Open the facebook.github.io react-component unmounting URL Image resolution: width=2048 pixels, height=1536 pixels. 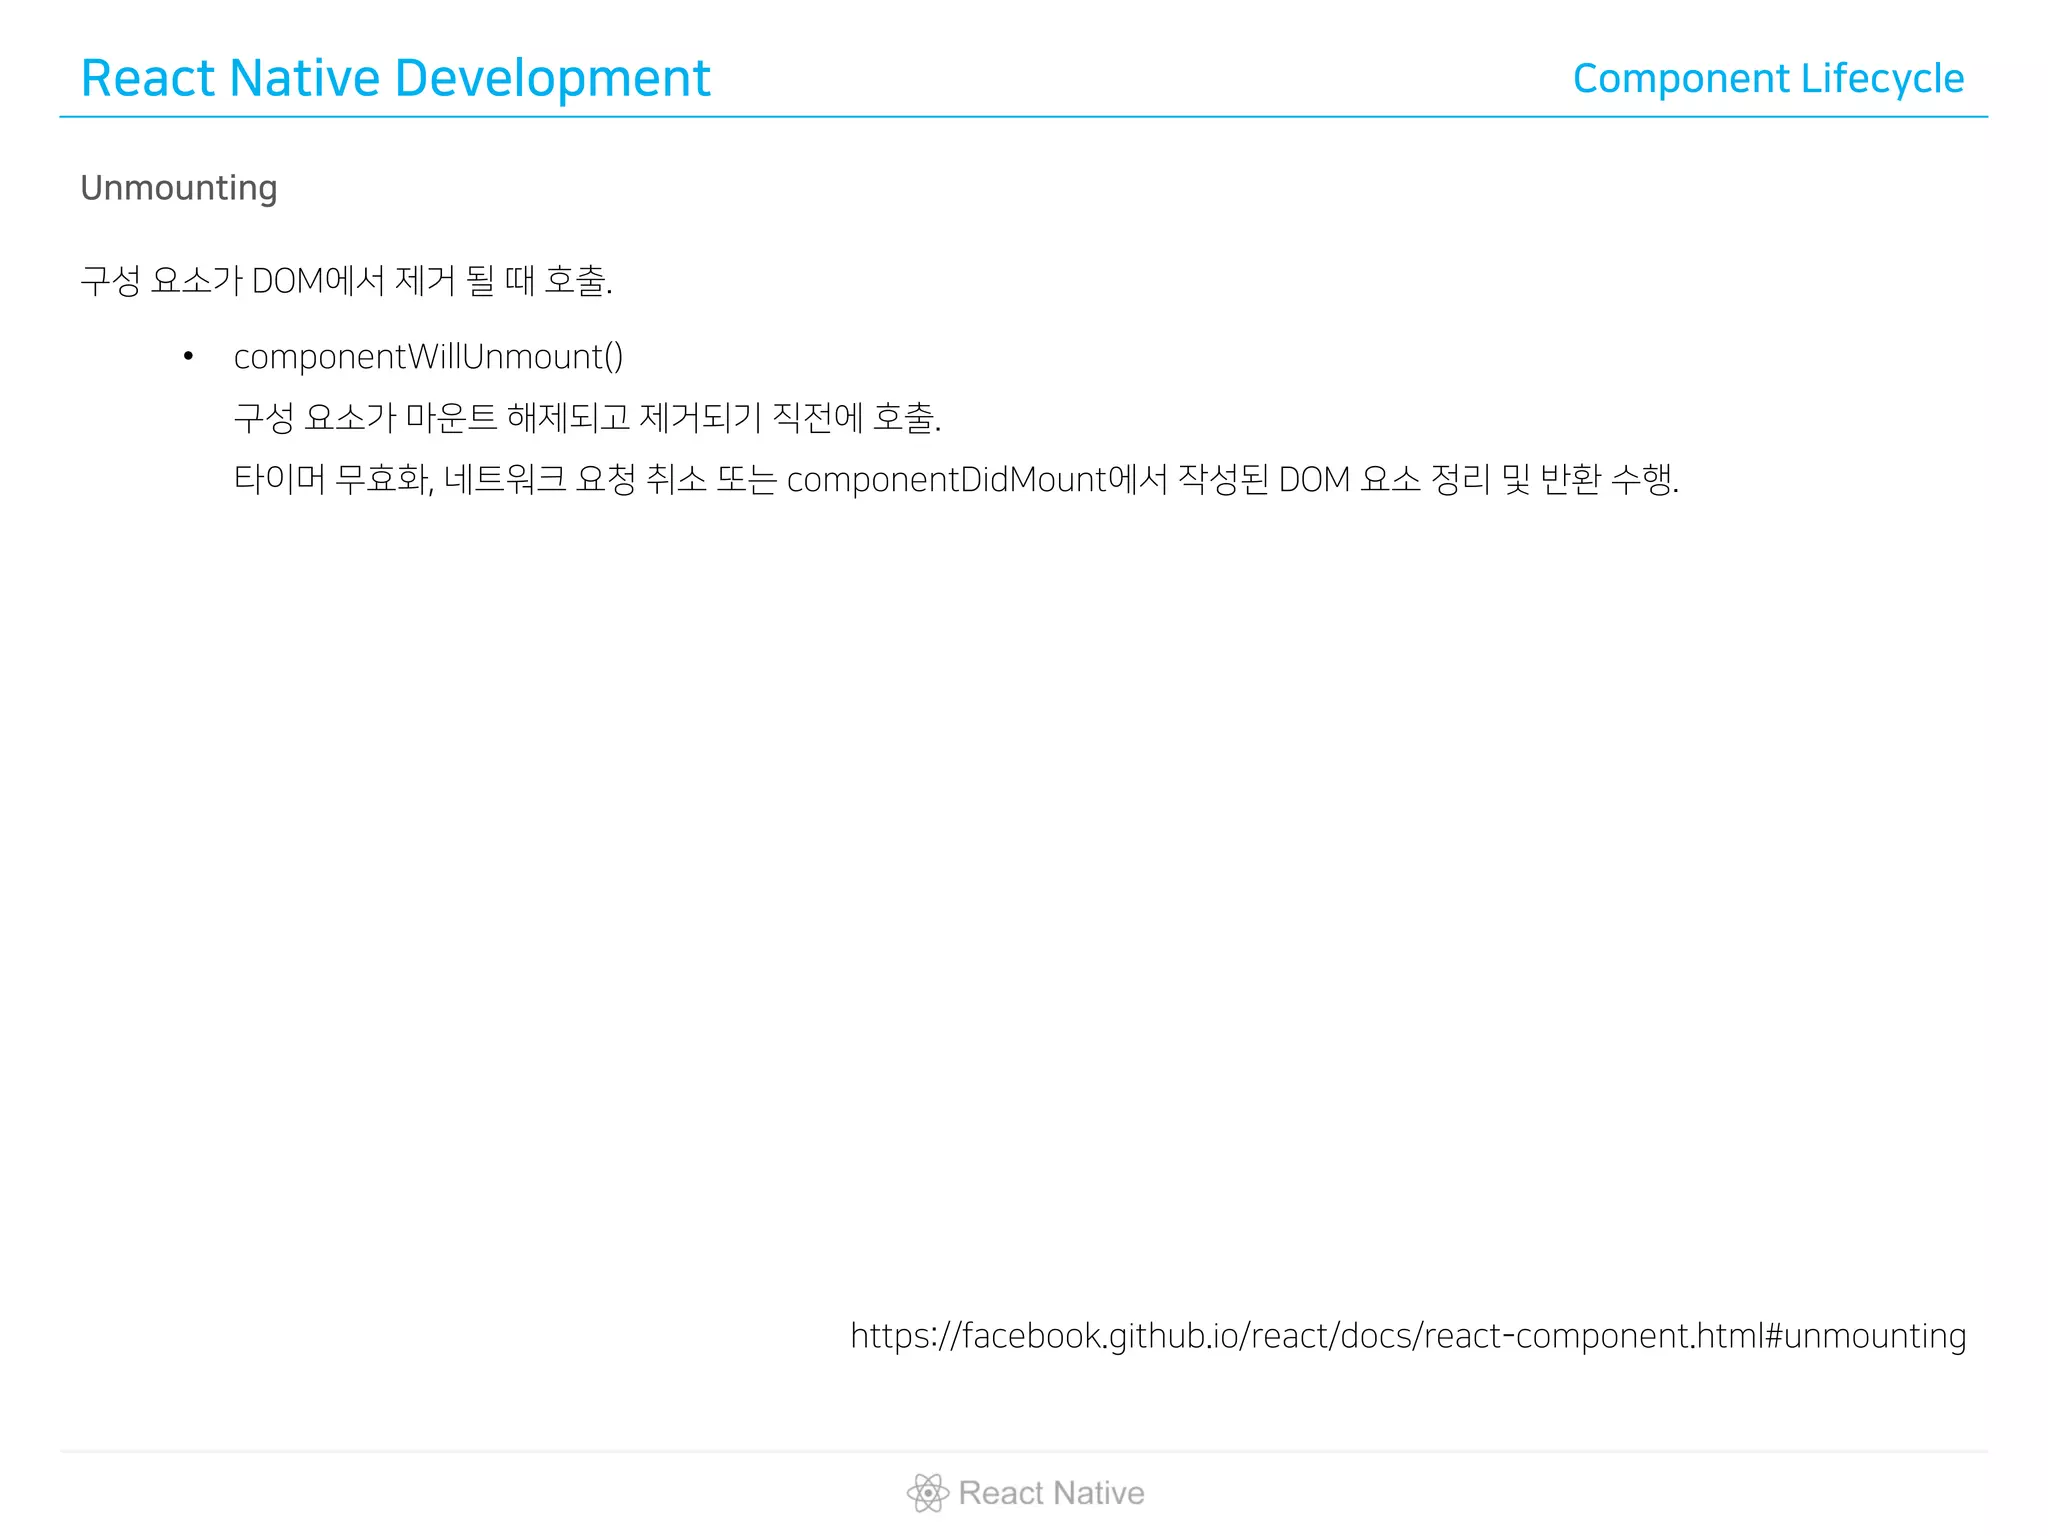(1408, 1336)
